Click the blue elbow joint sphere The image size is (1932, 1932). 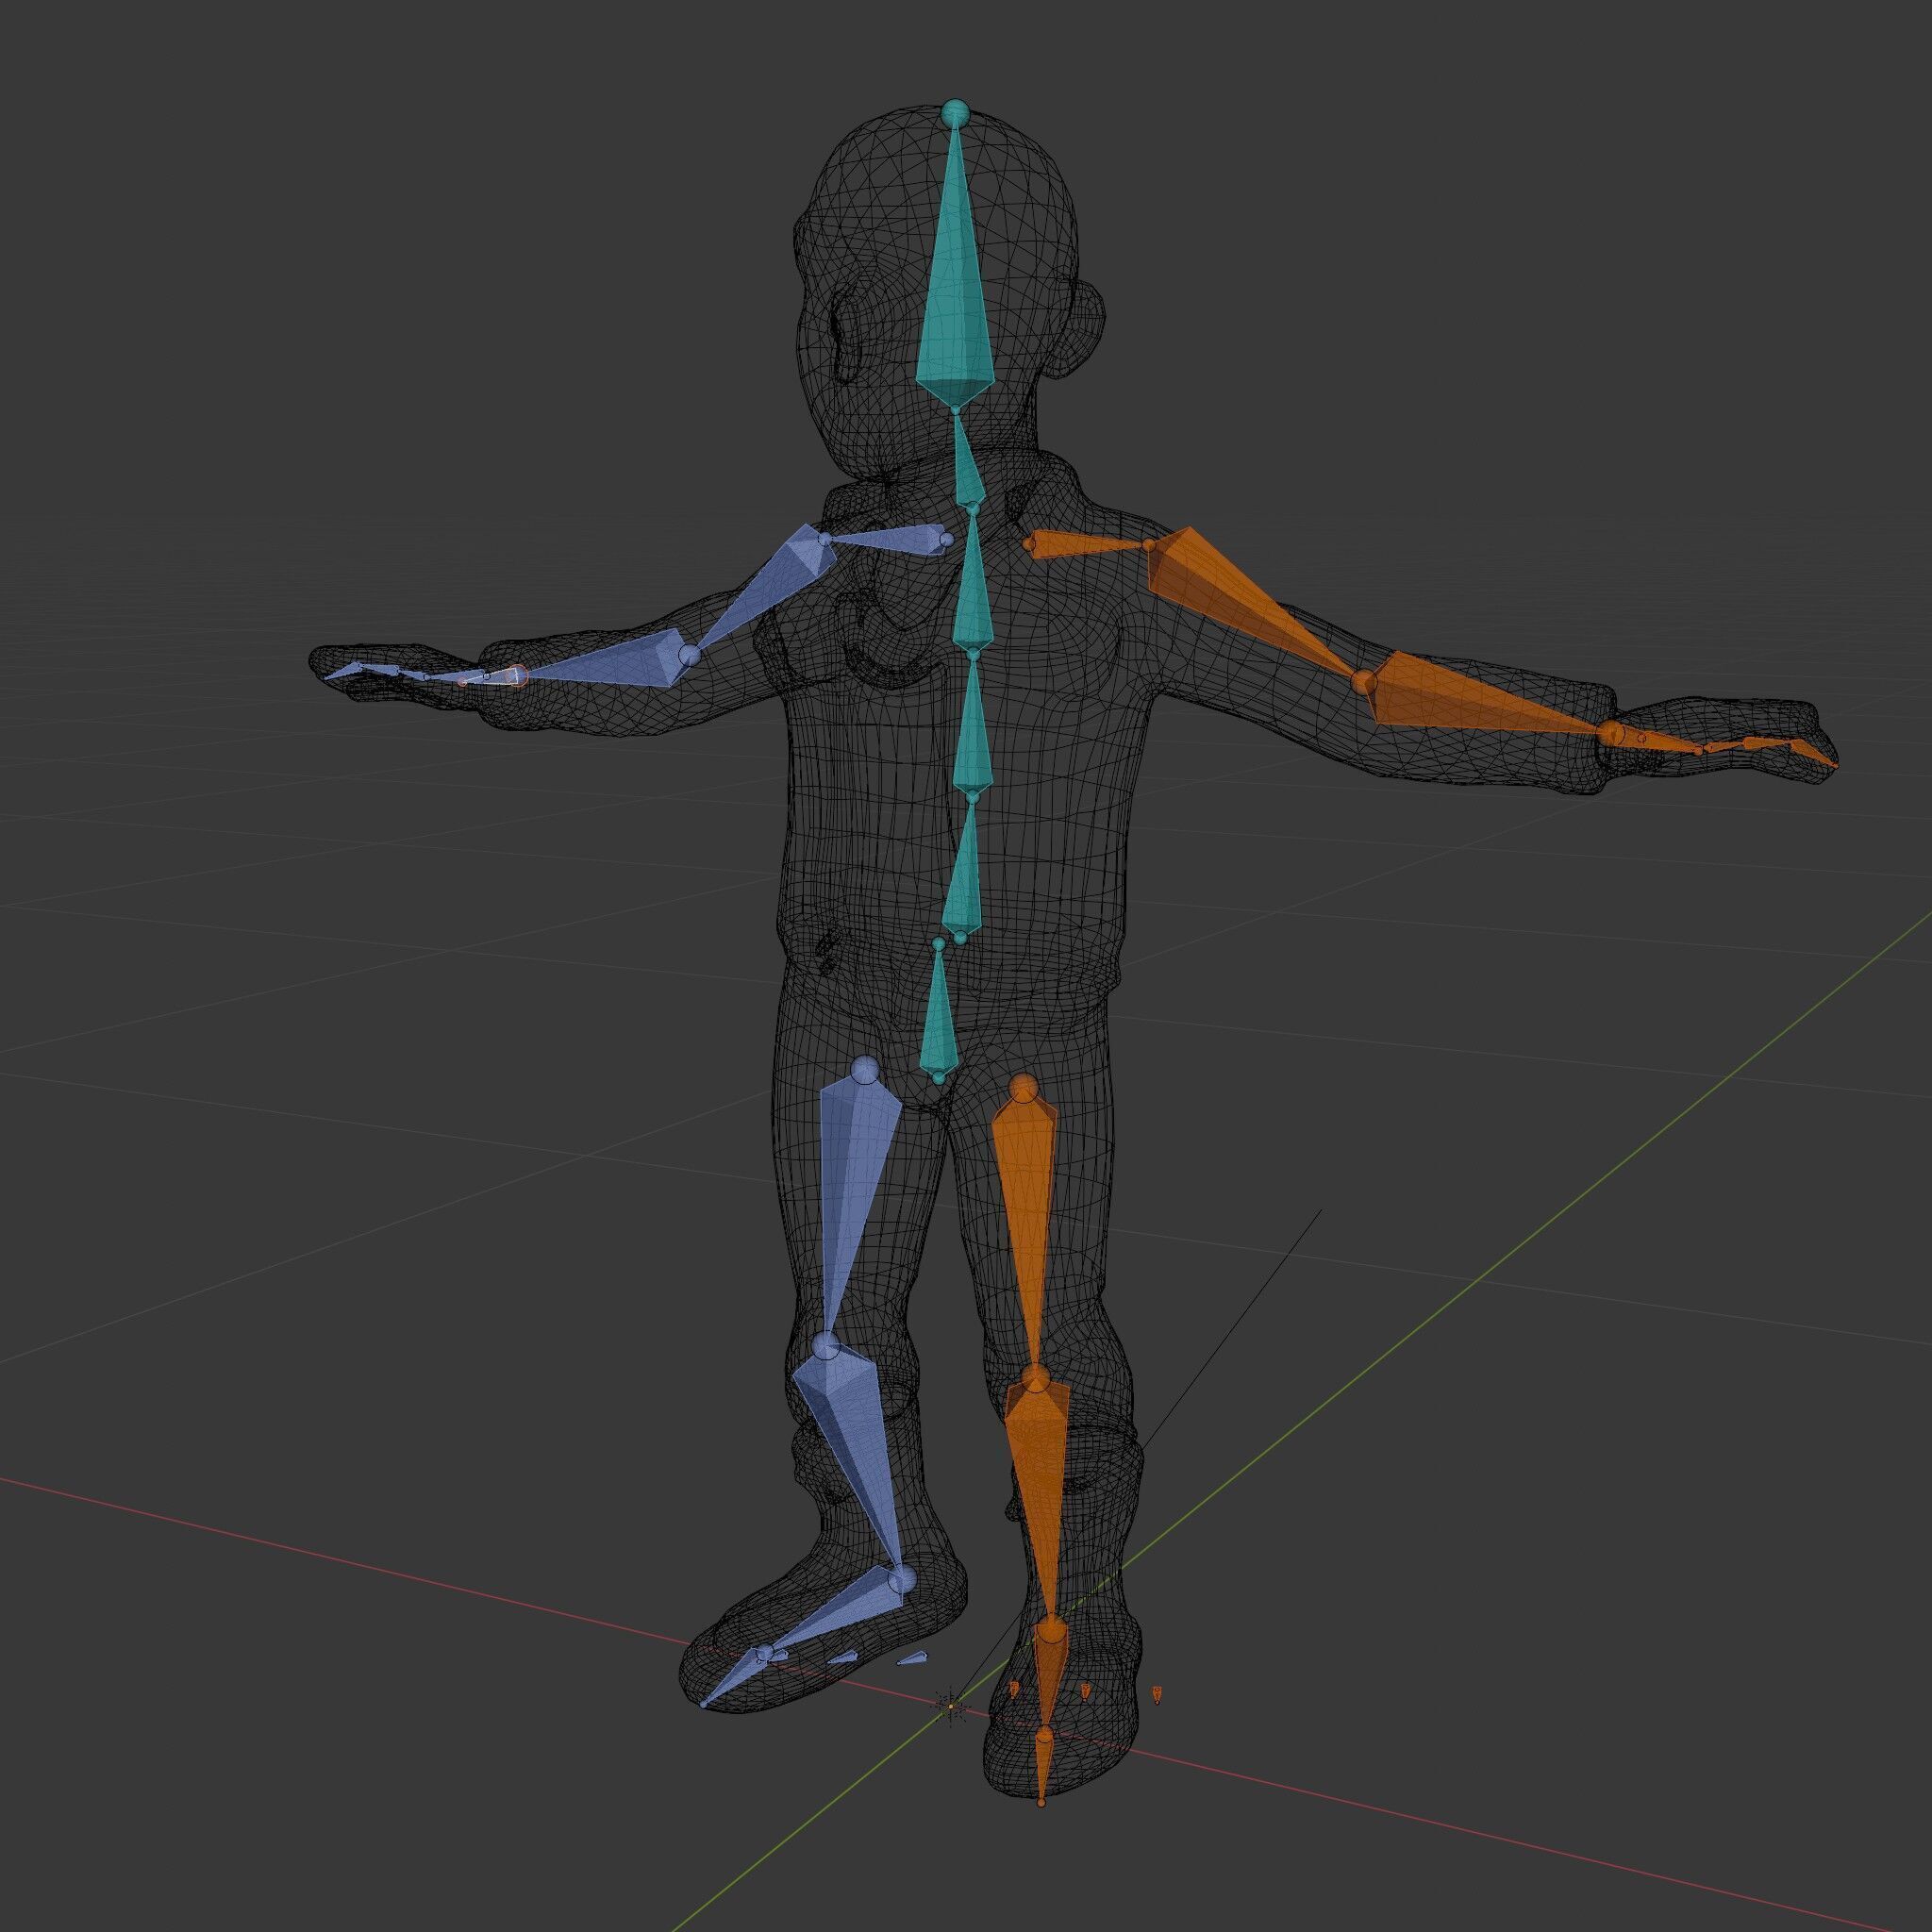click(x=689, y=656)
